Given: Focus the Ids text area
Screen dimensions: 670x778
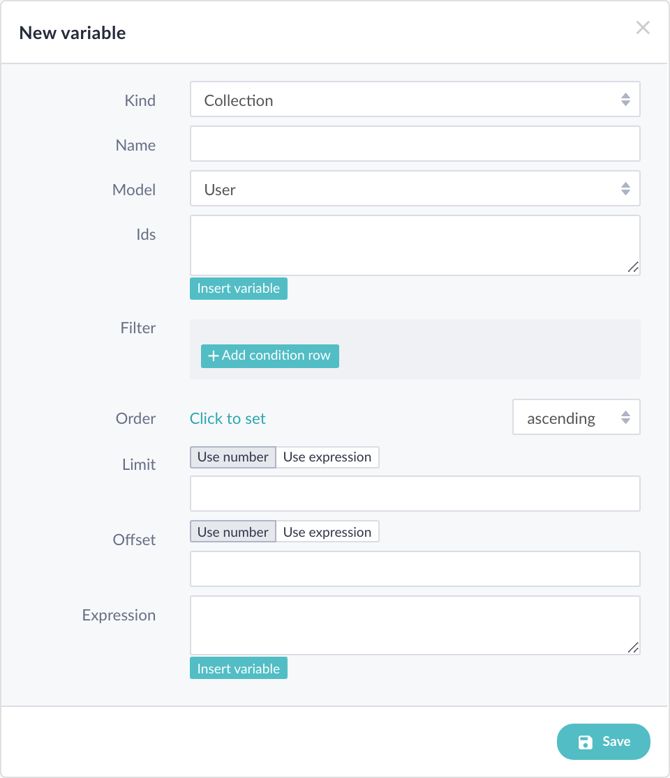Looking at the screenshot, I should 414,244.
